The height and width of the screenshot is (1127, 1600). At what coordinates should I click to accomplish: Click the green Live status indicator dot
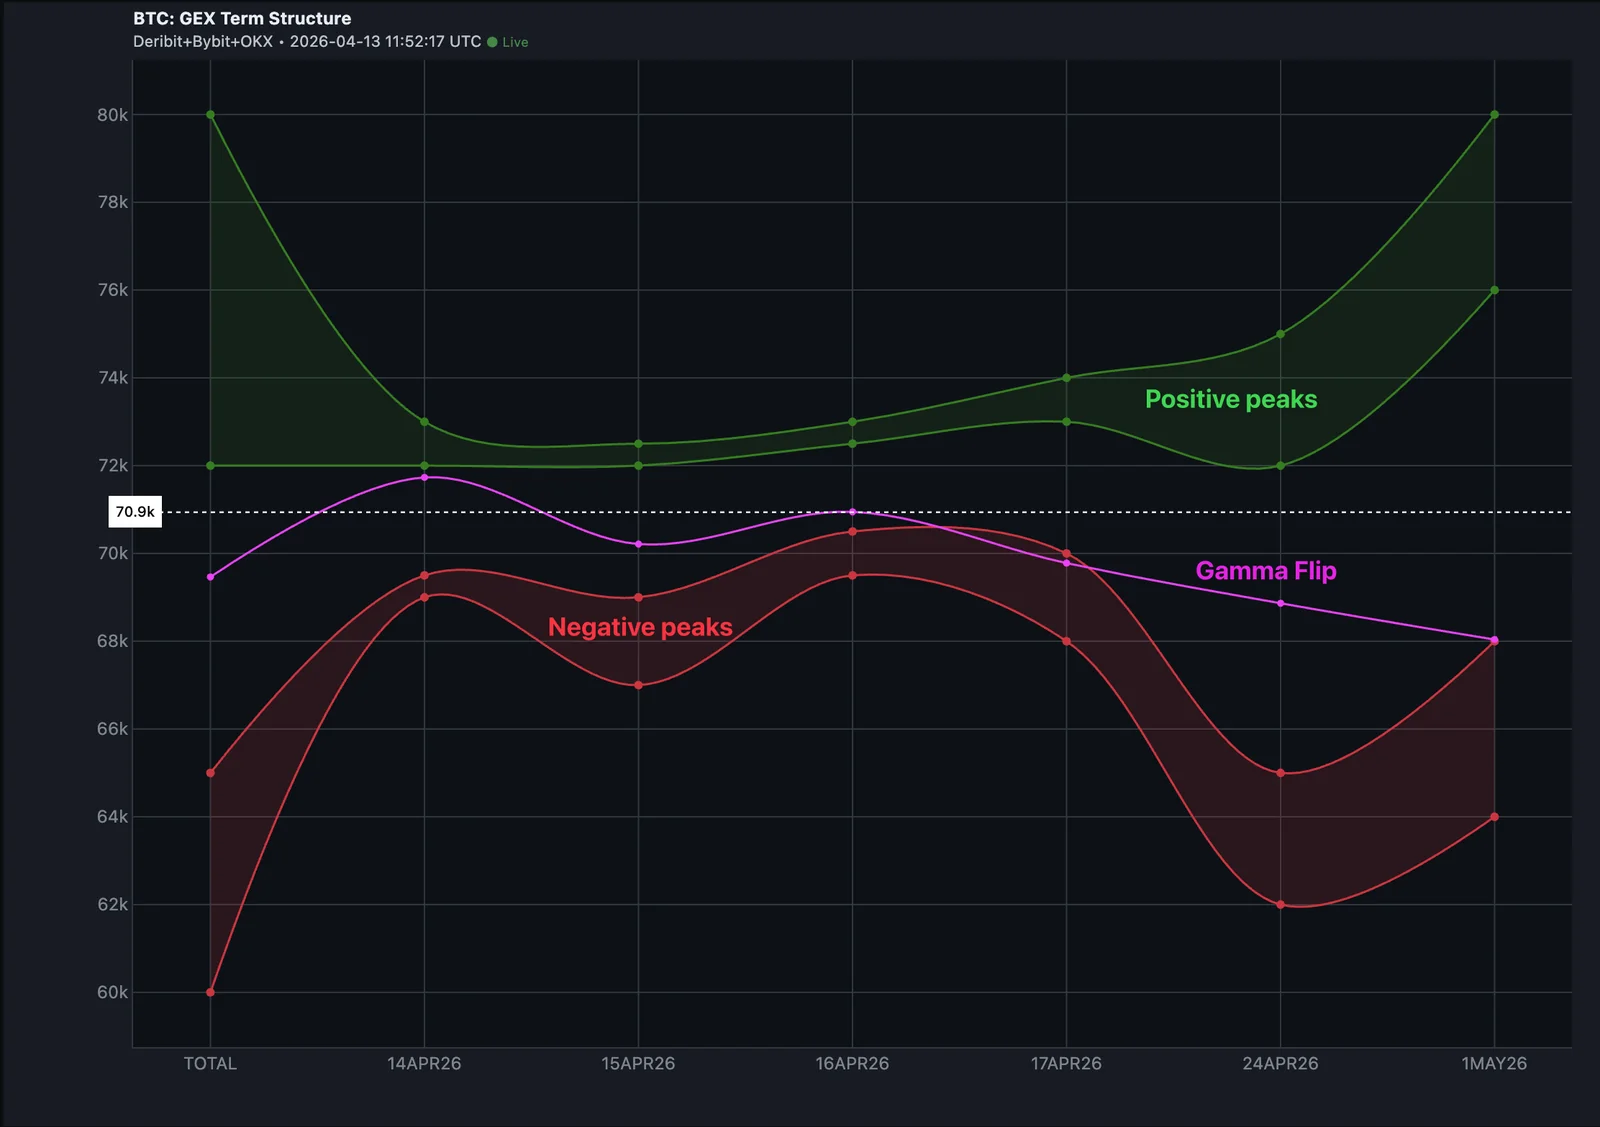(x=492, y=42)
